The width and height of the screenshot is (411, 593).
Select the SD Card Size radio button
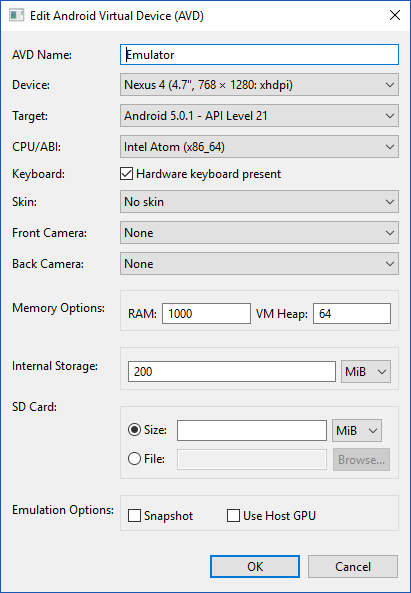click(x=134, y=430)
